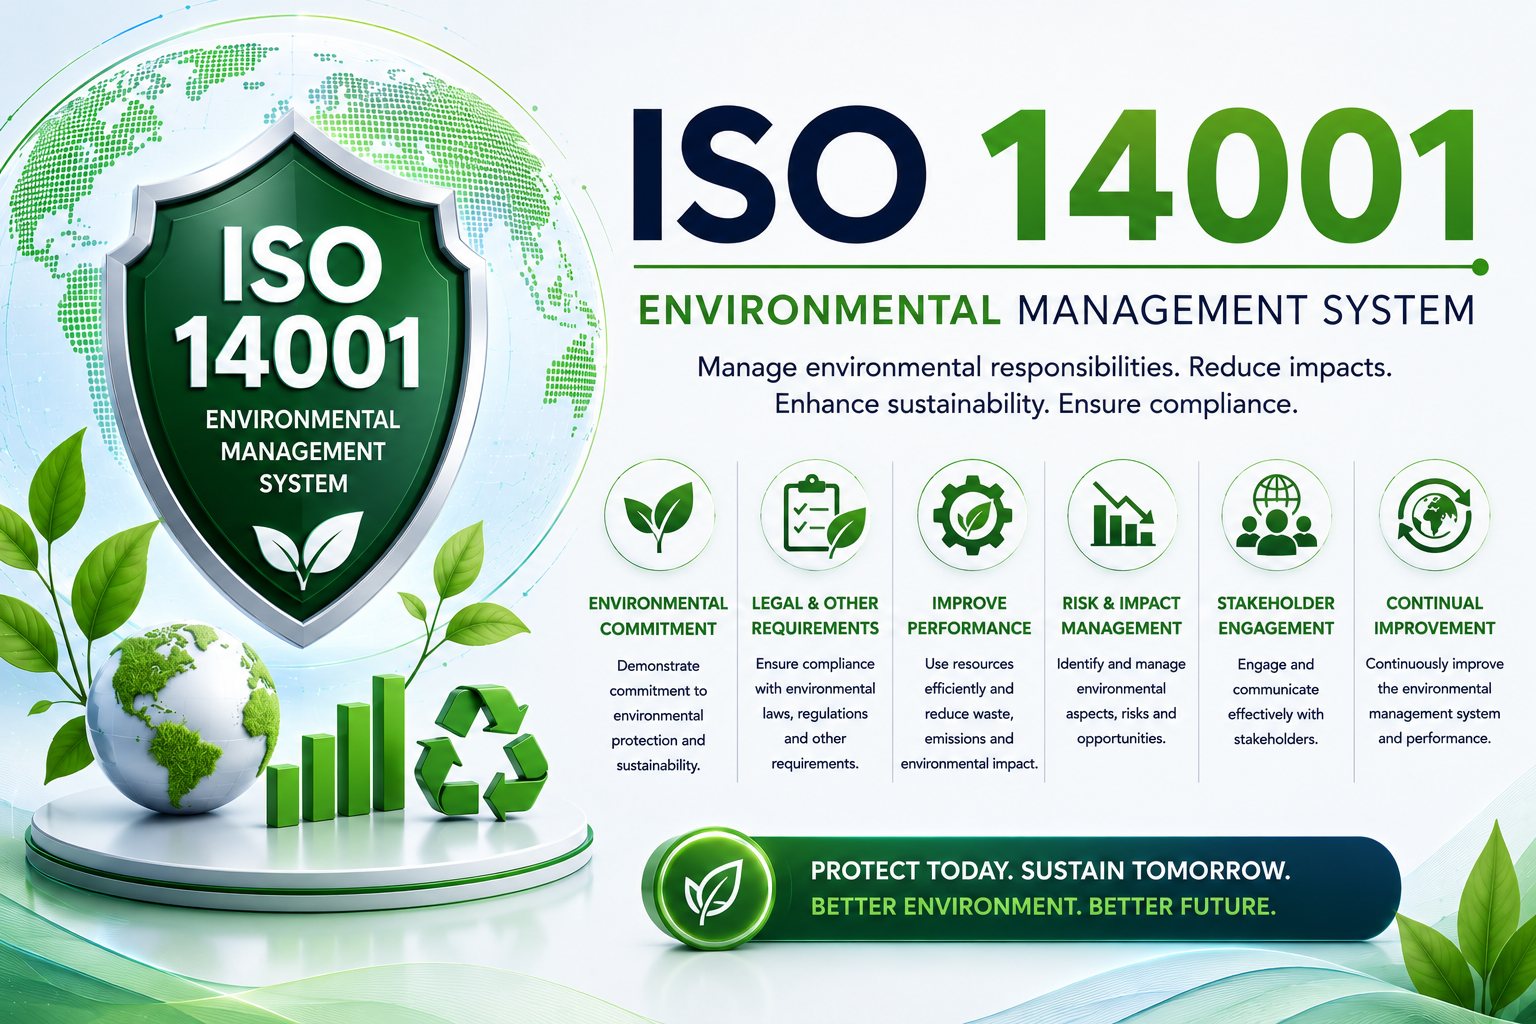
Task: Click the Improve Performance heading
Action: [969, 616]
